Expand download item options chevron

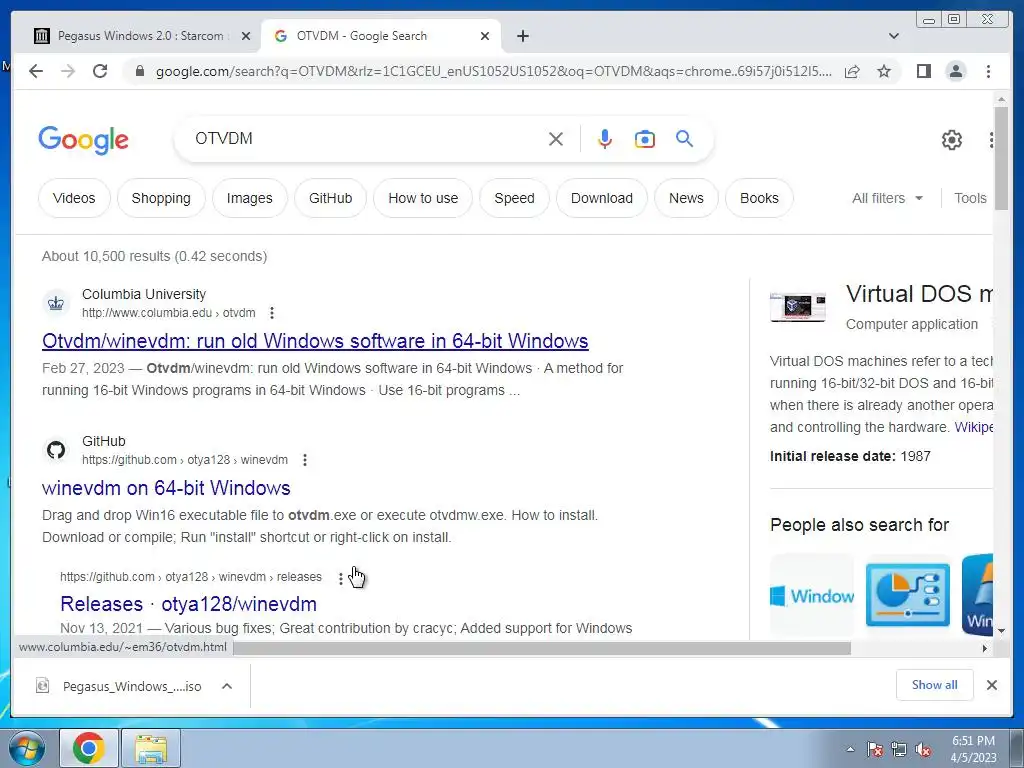point(227,686)
